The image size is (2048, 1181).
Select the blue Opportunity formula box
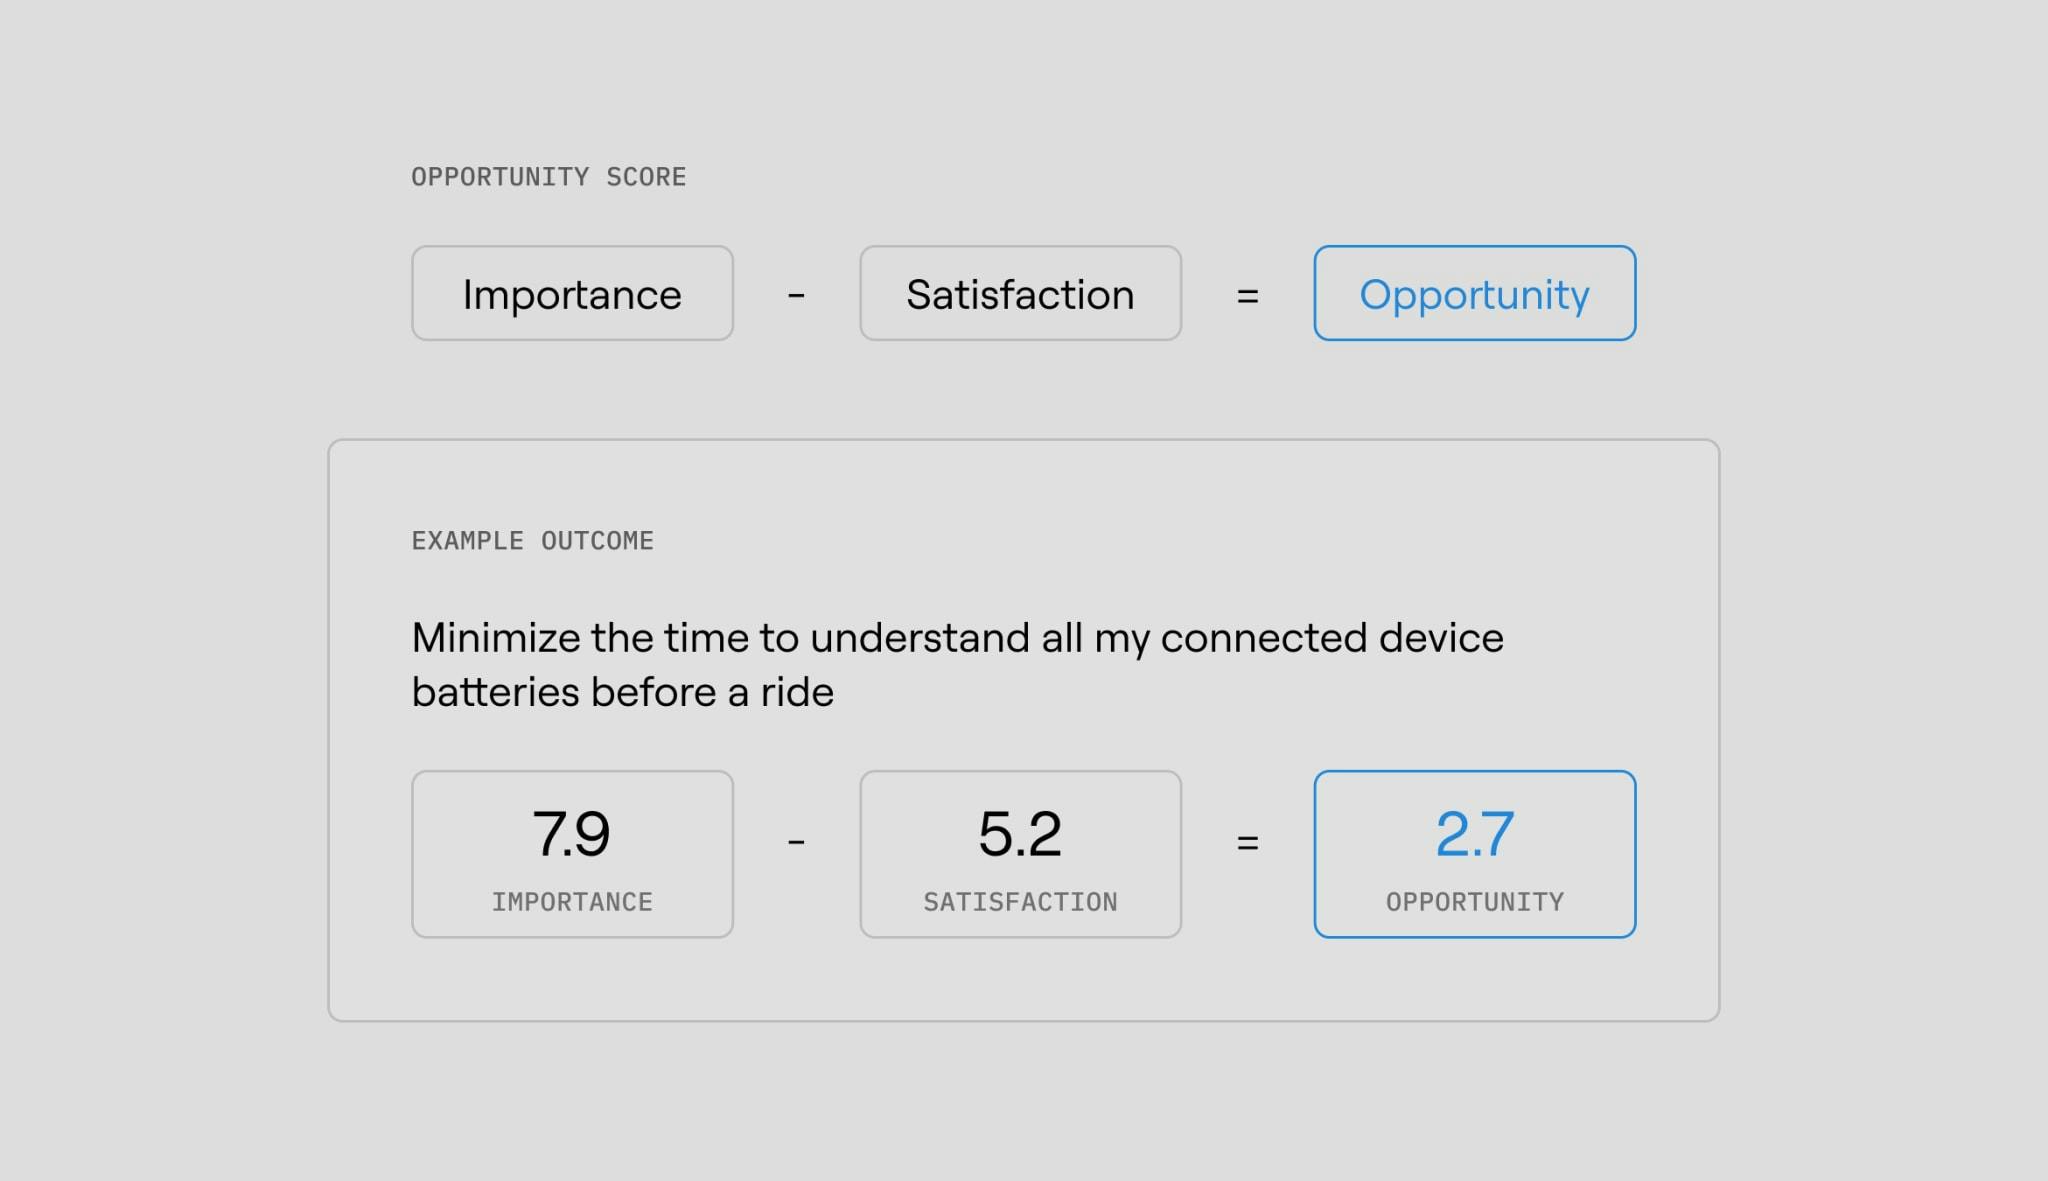pyautogui.click(x=1475, y=293)
